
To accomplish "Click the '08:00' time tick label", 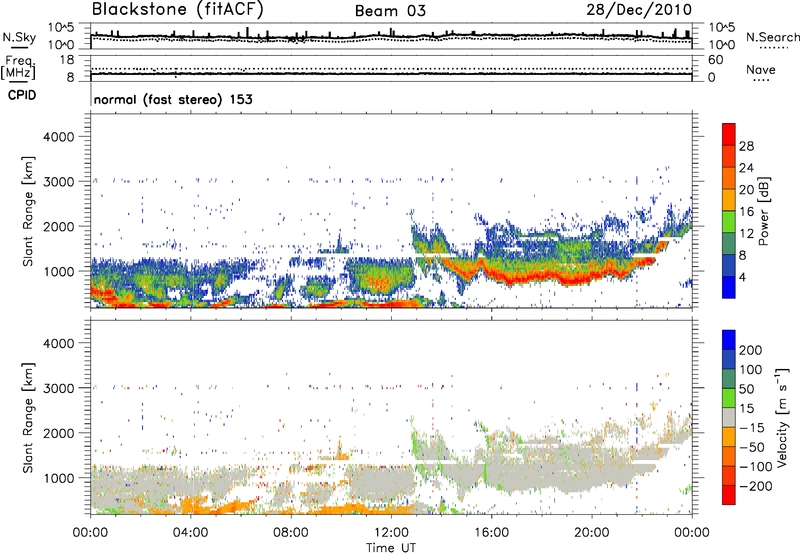I will 290,533.
